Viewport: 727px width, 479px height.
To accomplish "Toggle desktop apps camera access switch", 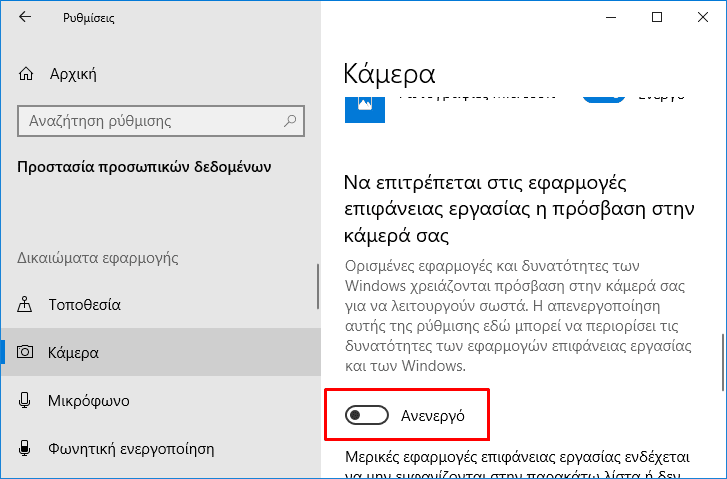I will pyautogui.click(x=367, y=415).
